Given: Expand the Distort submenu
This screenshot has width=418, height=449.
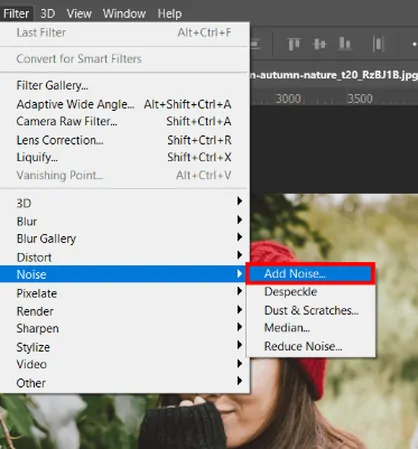Looking at the screenshot, I should tap(124, 257).
